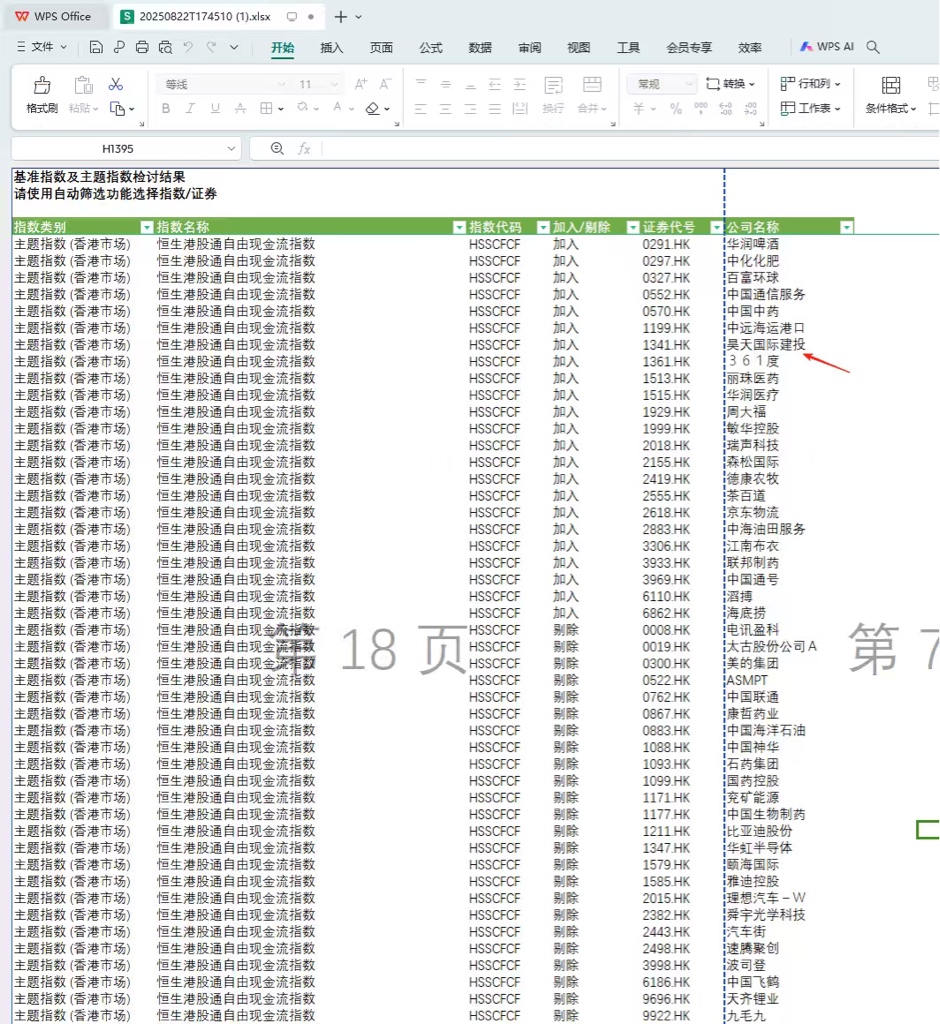Screen dimensions: 940x1024
Task: Expand the font size 11 dropdown
Action: tap(334, 84)
